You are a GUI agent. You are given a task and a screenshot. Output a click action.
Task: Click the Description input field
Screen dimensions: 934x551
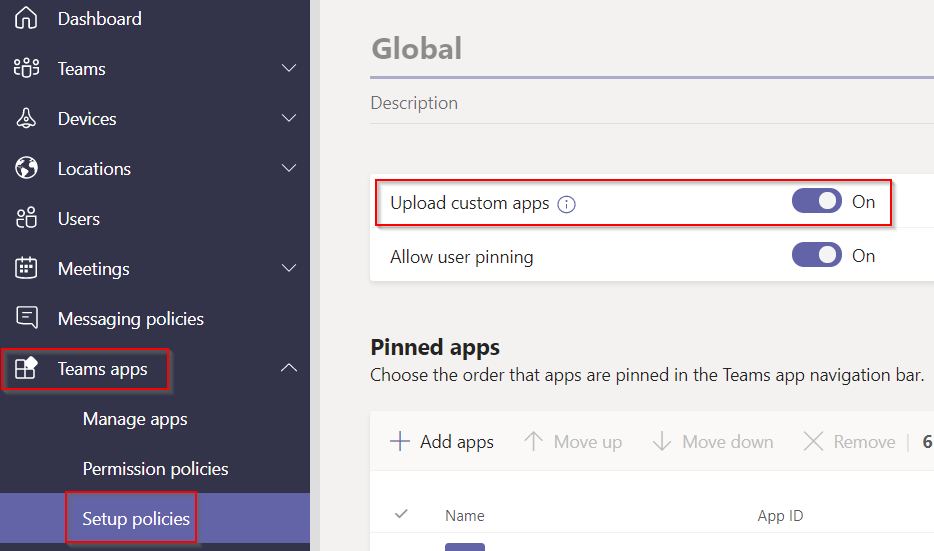pyautogui.click(x=652, y=103)
